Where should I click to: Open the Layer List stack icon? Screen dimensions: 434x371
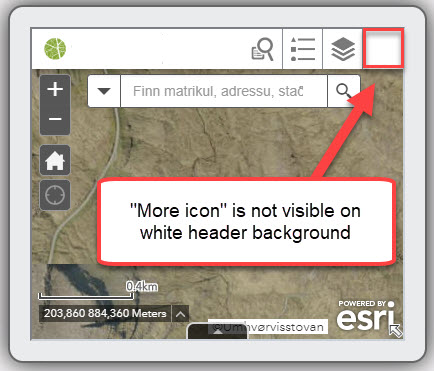tap(343, 49)
